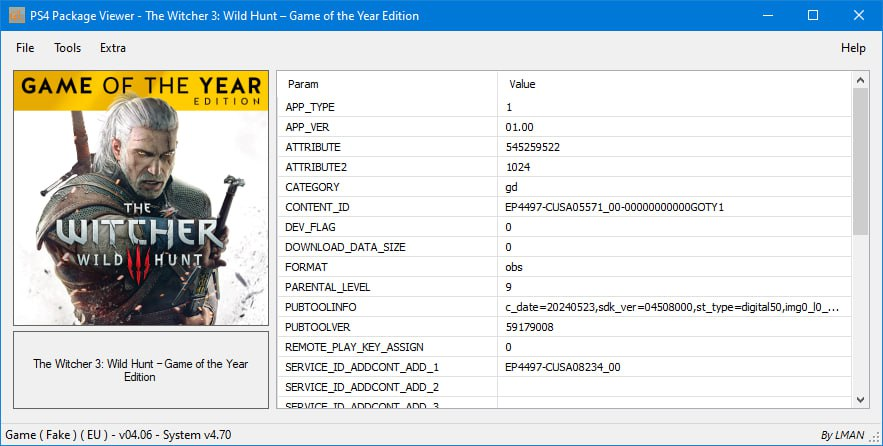Click the scroll down arrow of the list
Viewport: 883px width, 446px height.
860,400
